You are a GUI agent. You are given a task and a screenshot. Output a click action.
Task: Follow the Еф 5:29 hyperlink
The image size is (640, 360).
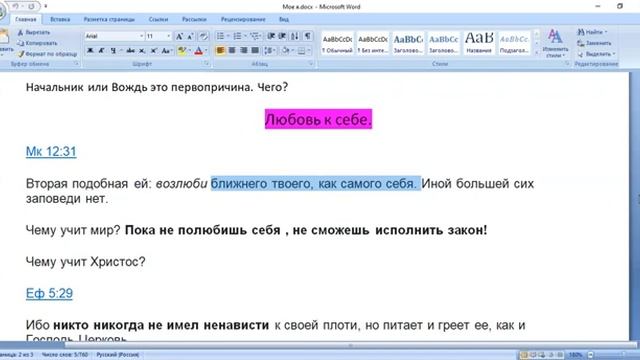click(x=49, y=293)
